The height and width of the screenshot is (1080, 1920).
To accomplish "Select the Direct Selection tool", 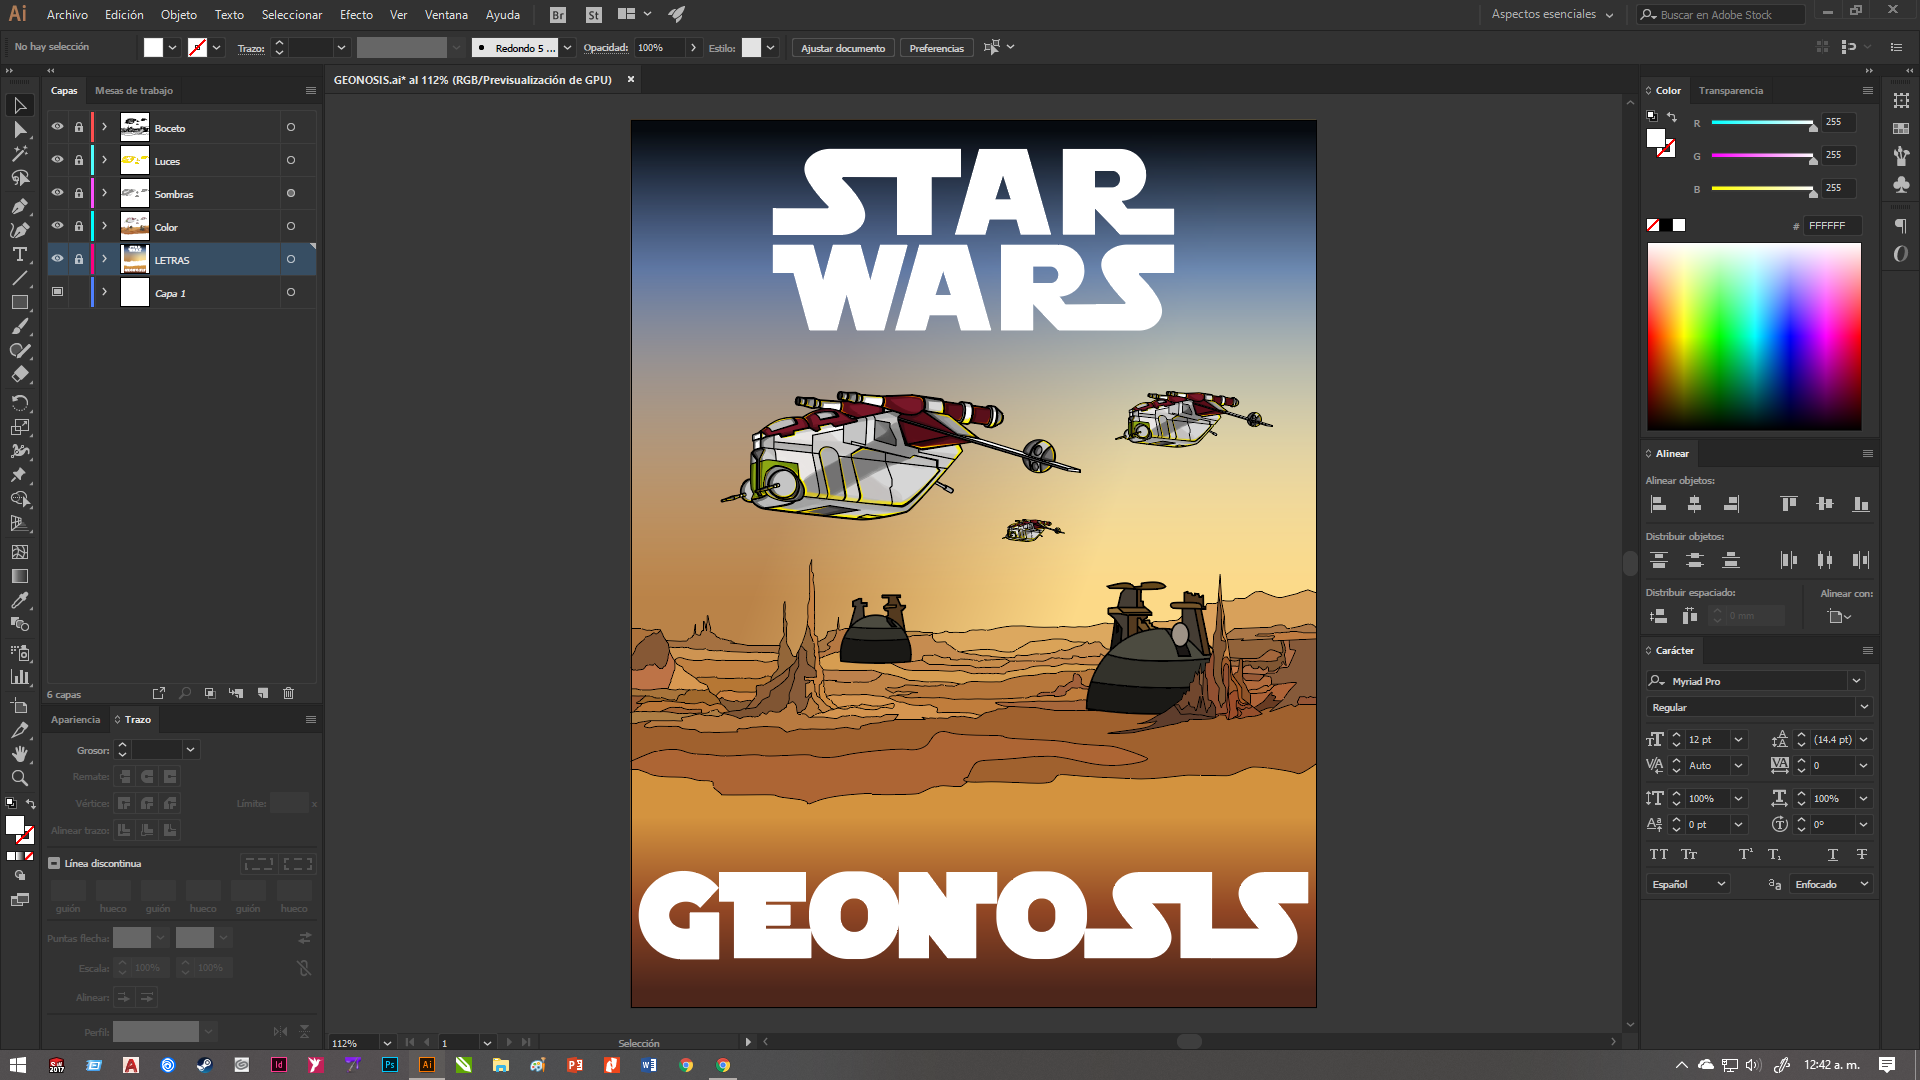I will [x=19, y=130].
